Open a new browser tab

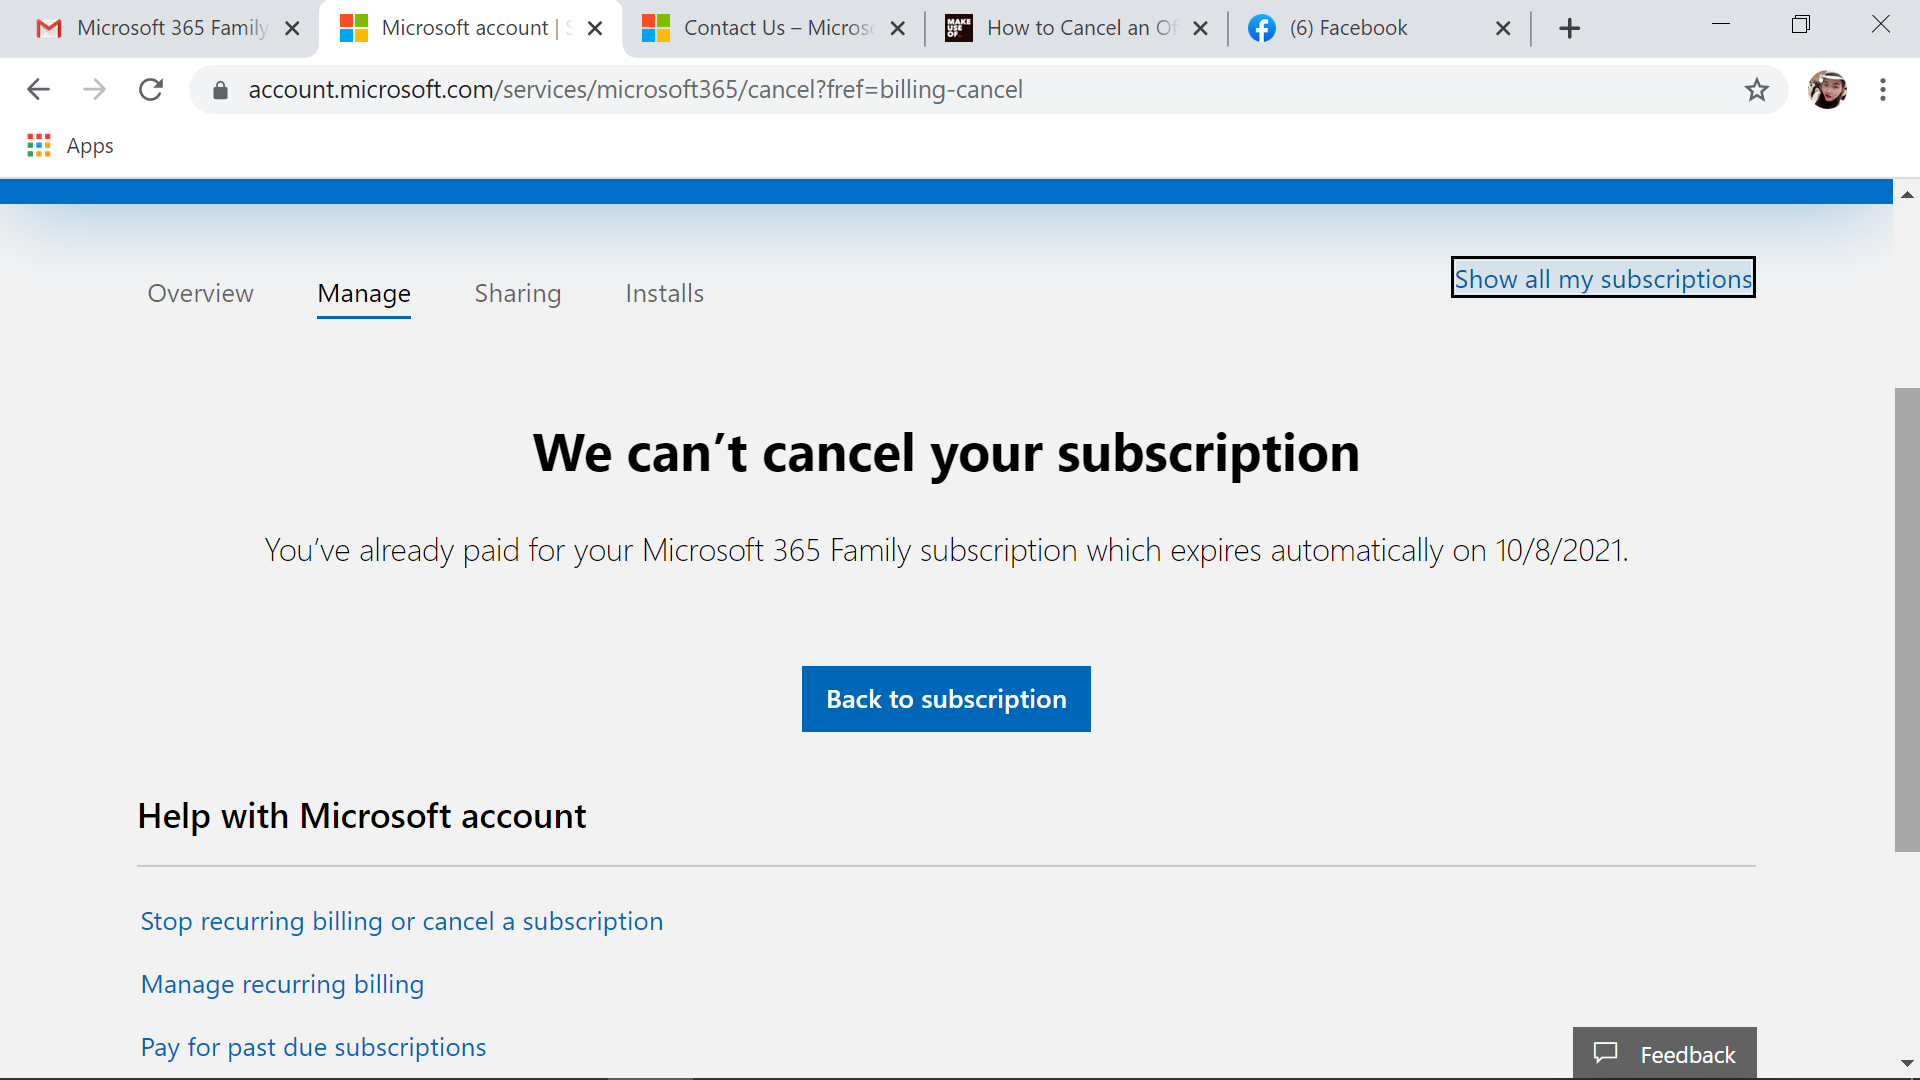(1569, 29)
